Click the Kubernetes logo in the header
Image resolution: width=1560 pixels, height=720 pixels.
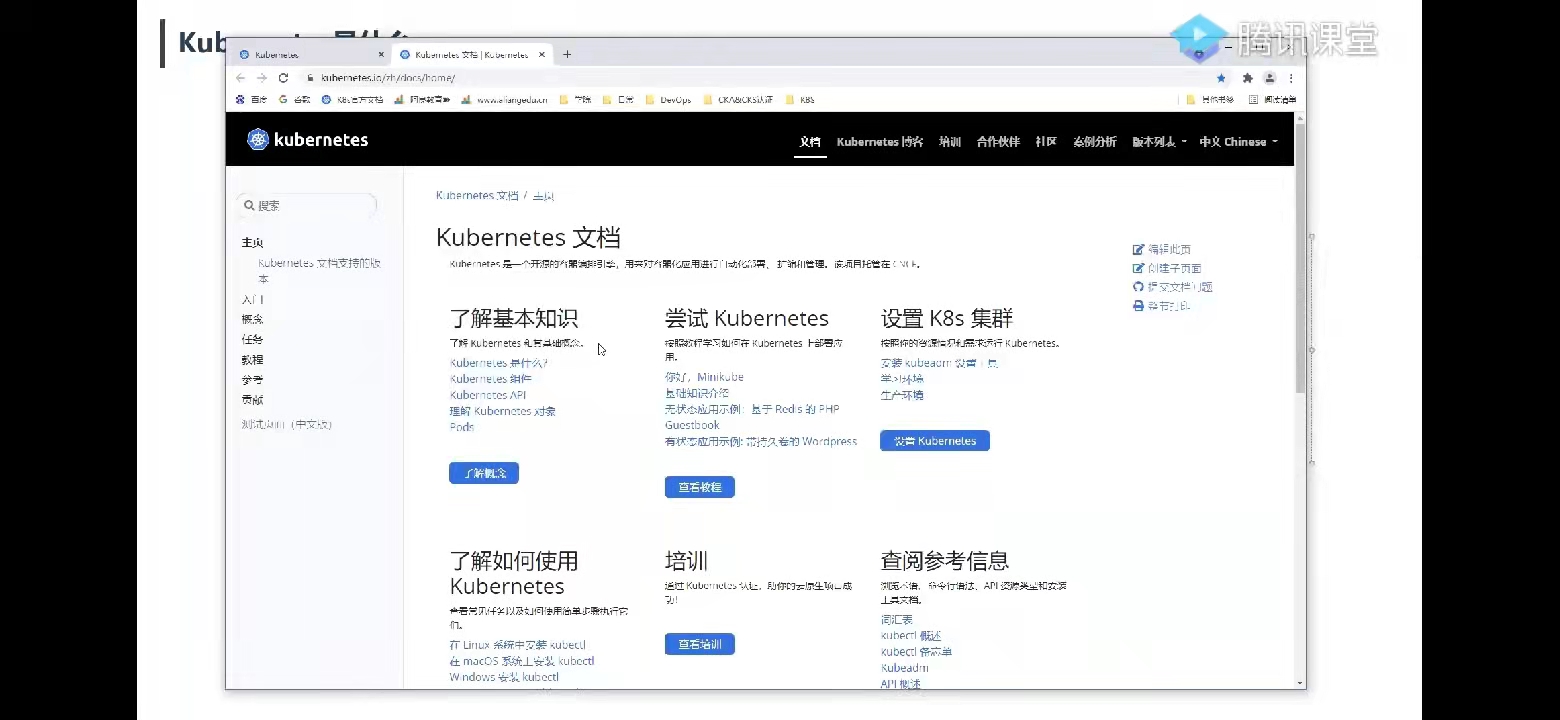[x=307, y=140]
